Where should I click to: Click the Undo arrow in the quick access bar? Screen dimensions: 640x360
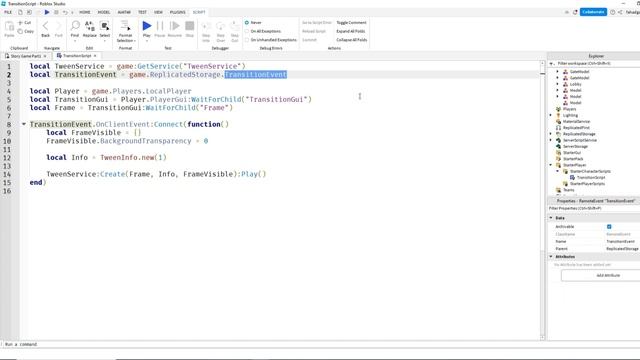coord(65,12)
